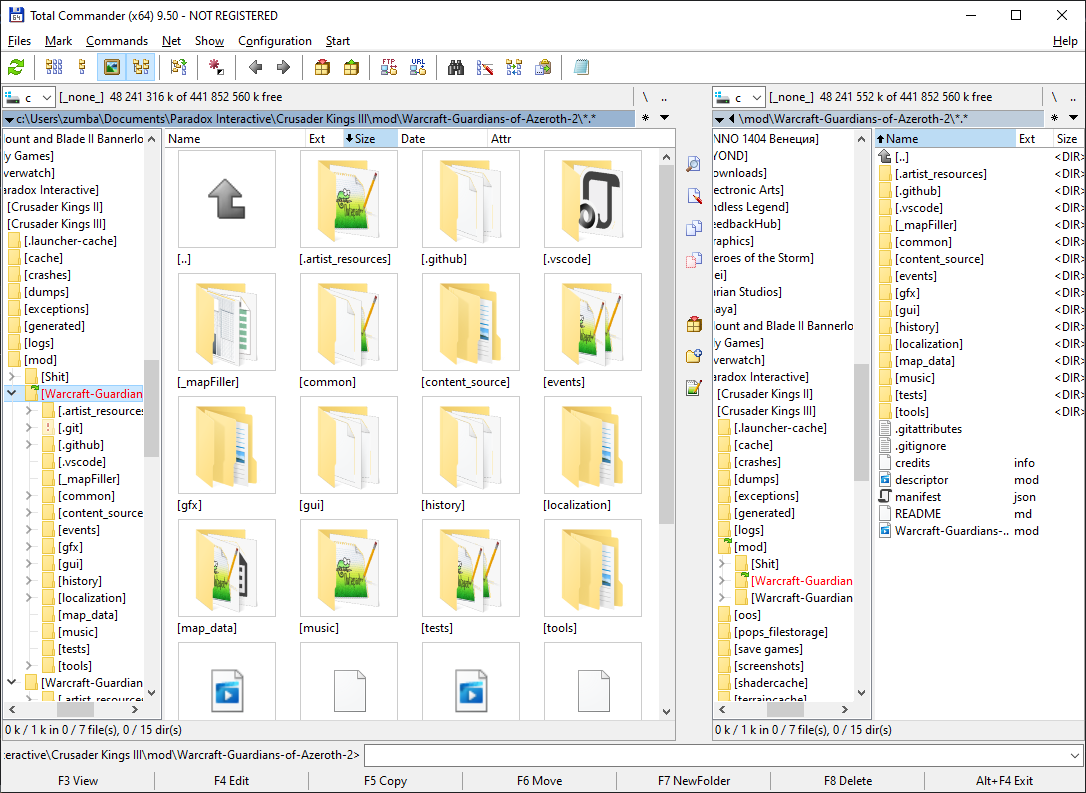Open the Notepad toolbar icon
Image resolution: width=1086 pixels, height=793 pixels.
tap(581, 67)
